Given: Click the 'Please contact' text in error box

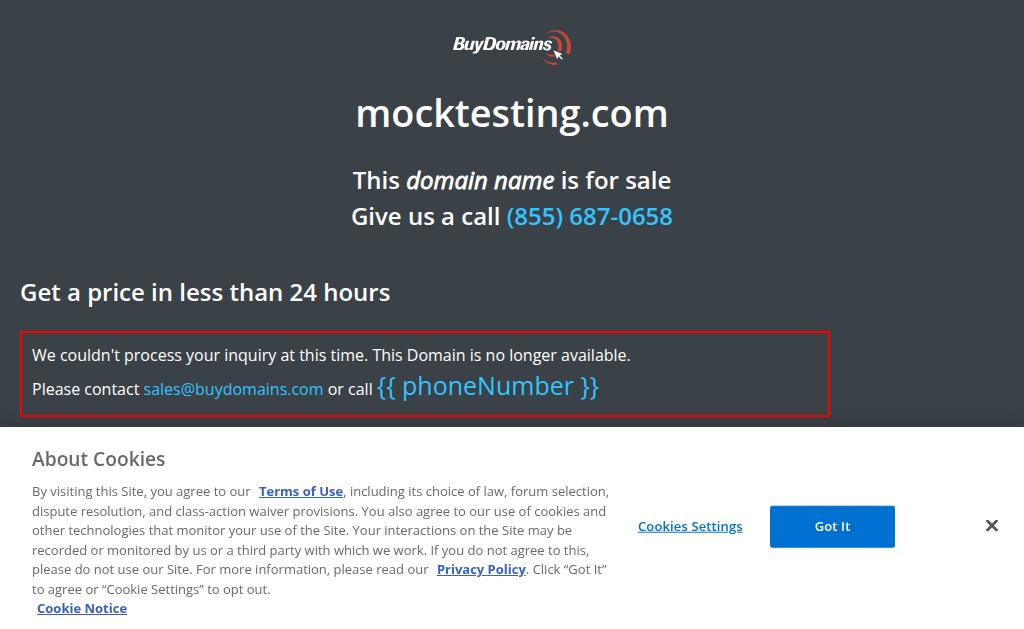Looking at the screenshot, I should click(86, 389).
